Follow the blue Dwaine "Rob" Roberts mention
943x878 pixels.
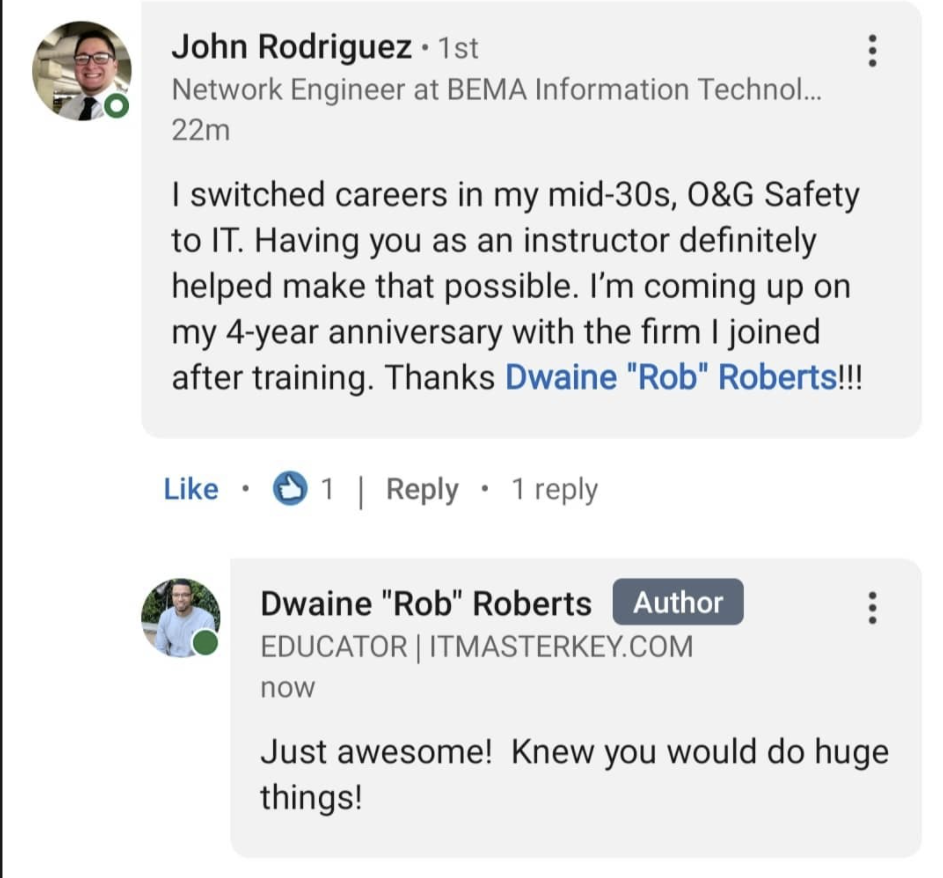point(671,378)
